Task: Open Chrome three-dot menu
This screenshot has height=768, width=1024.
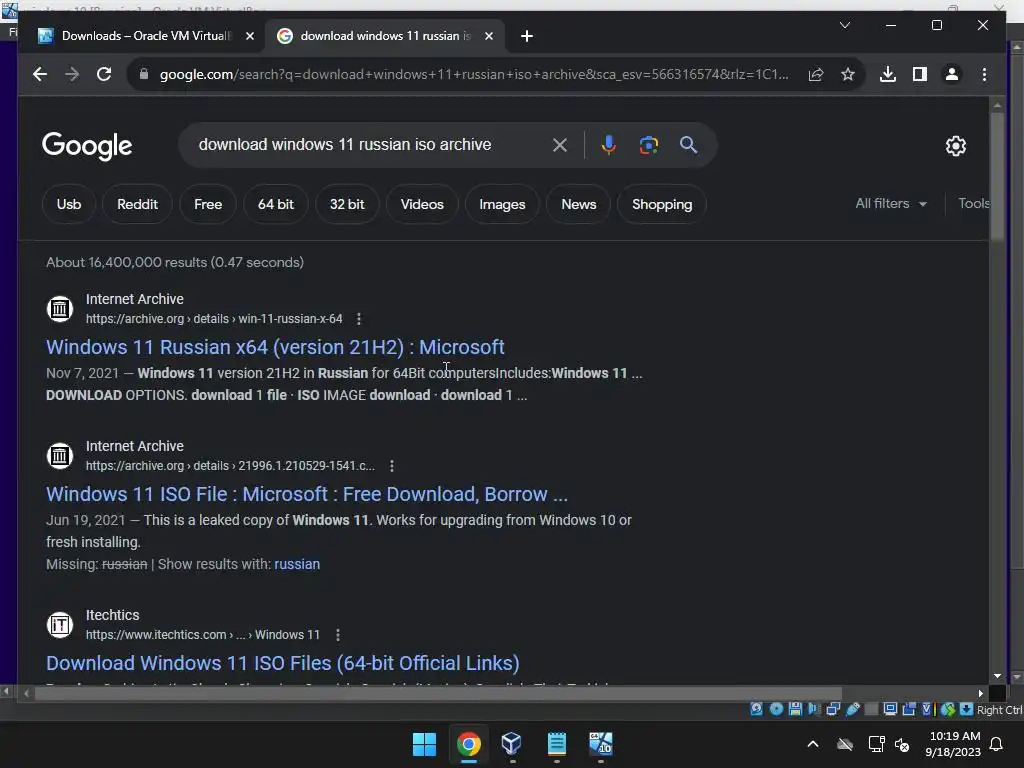Action: tap(984, 74)
